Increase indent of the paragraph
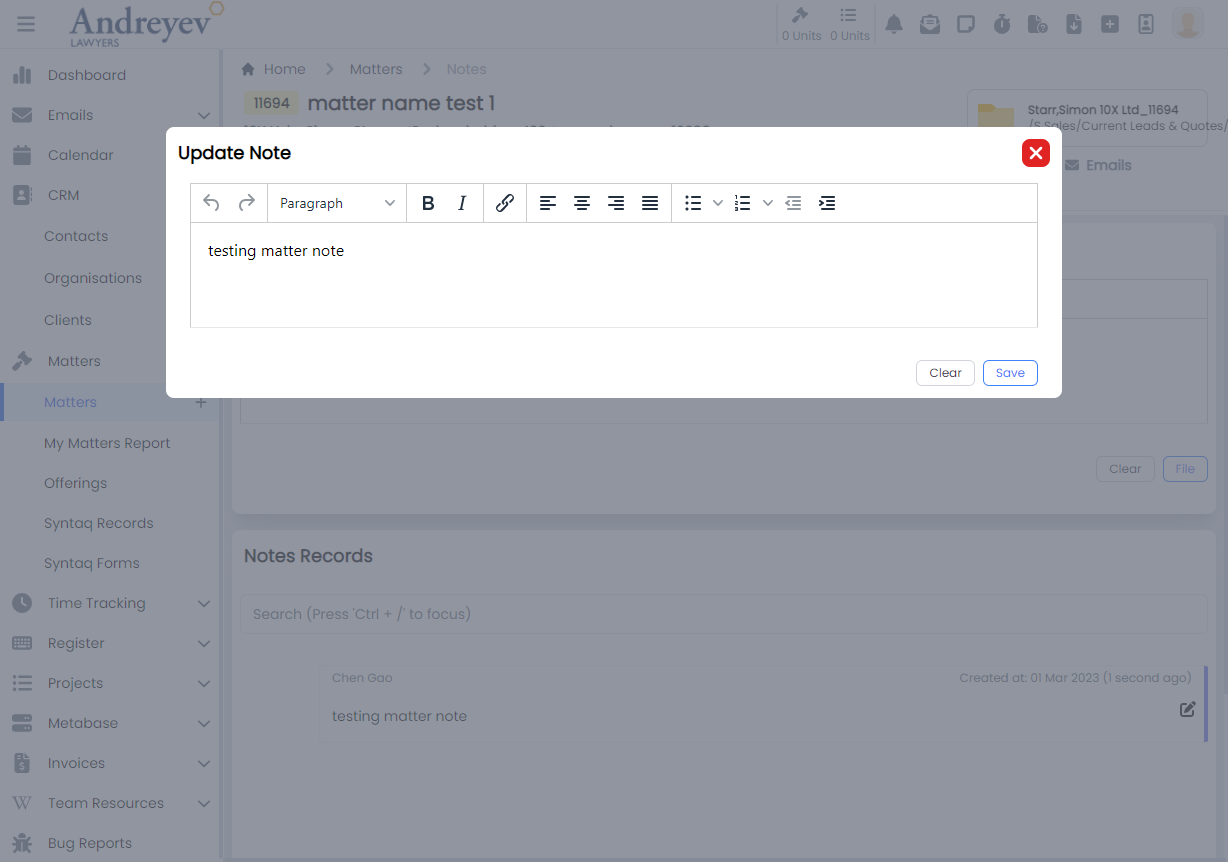The image size is (1228, 862). (827, 203)
